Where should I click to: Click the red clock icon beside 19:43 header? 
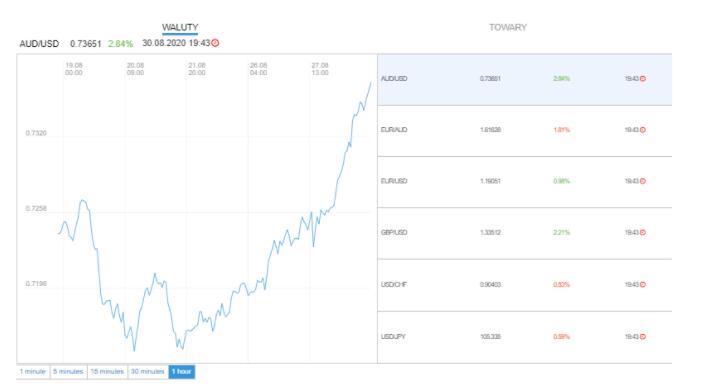click(216, 43)
